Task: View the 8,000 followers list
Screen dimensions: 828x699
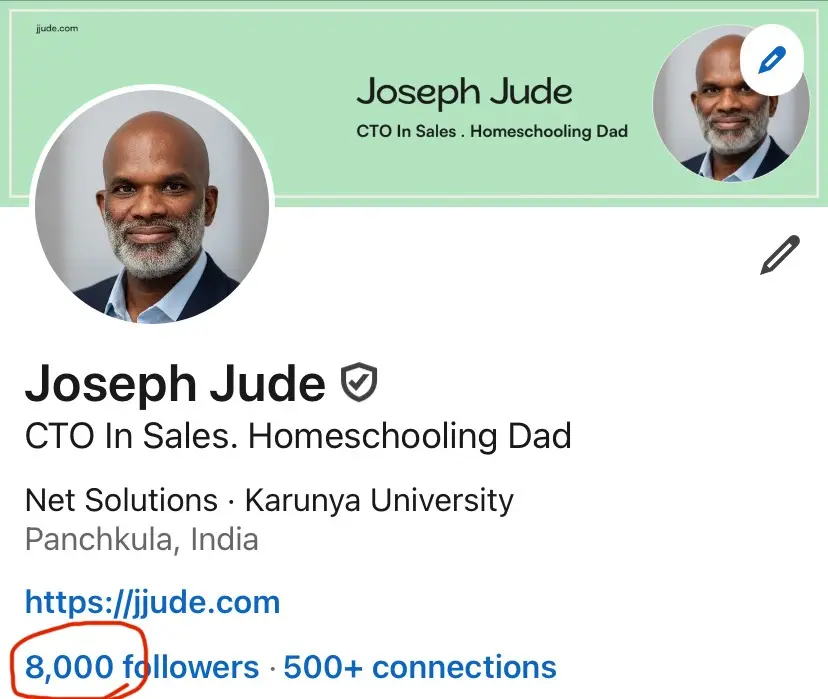Action: coord(140,667)
